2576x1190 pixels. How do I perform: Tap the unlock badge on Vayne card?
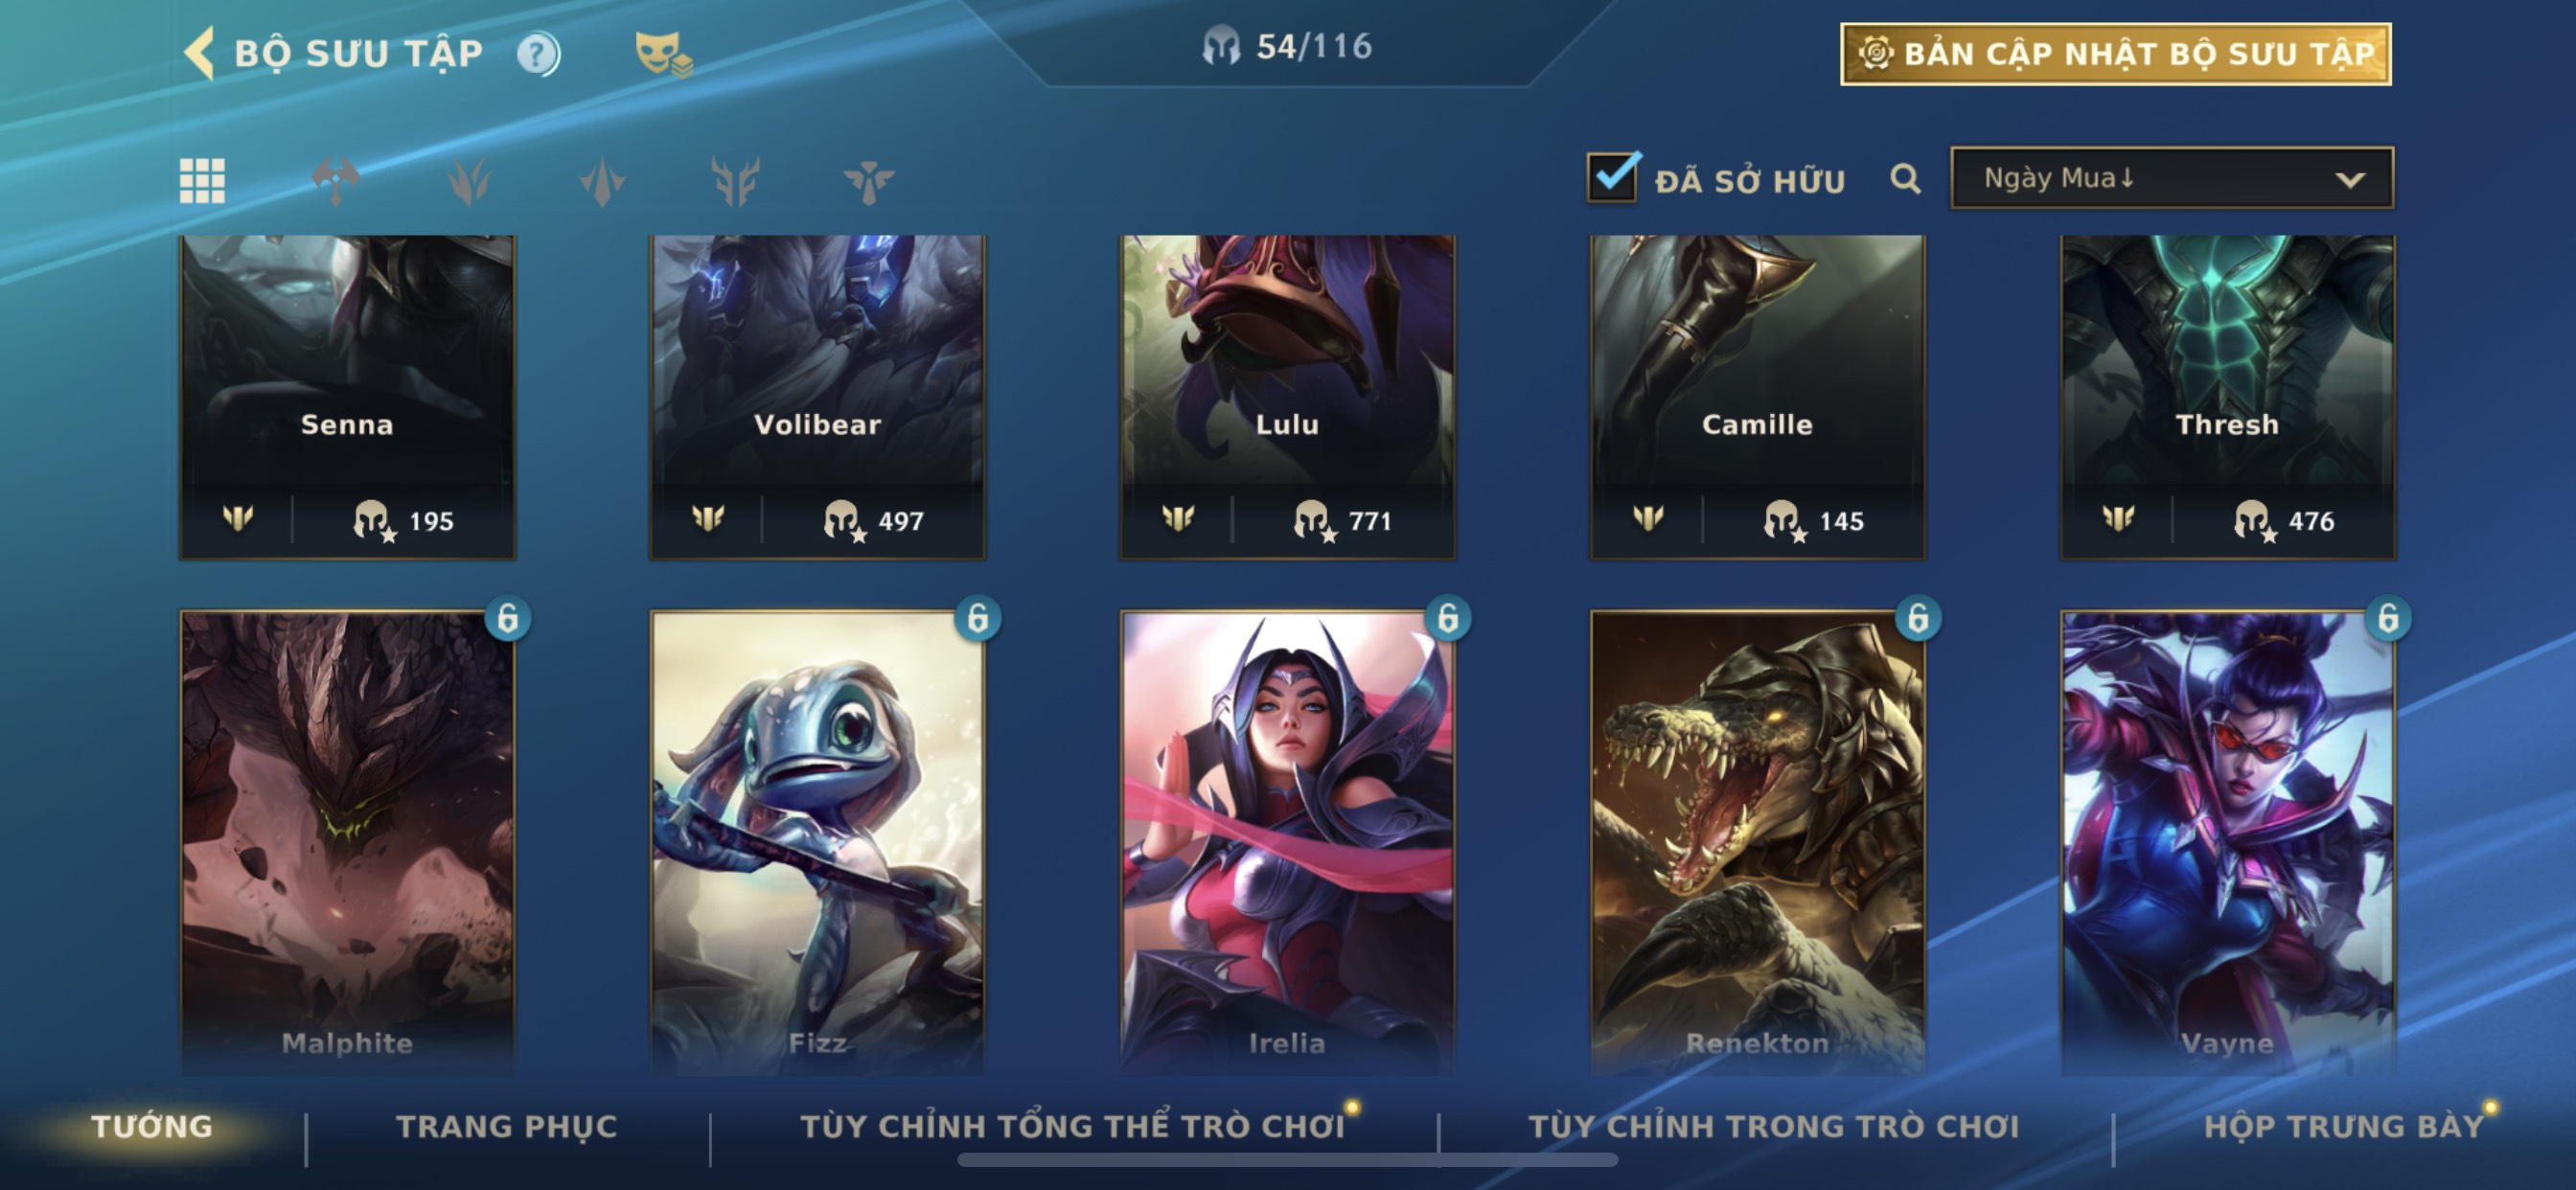tap(2388, 618)
